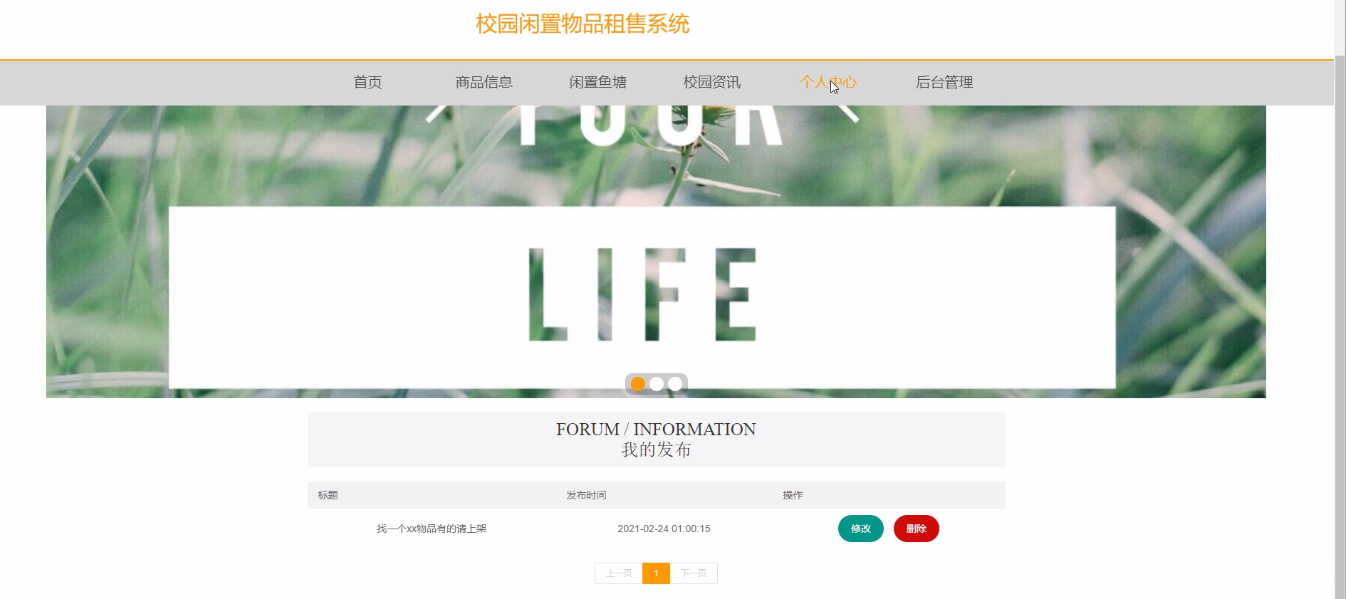Open the 闲置鱼塘 section
This screenshot has width=1346, height=599.
[x=598, y=82]
